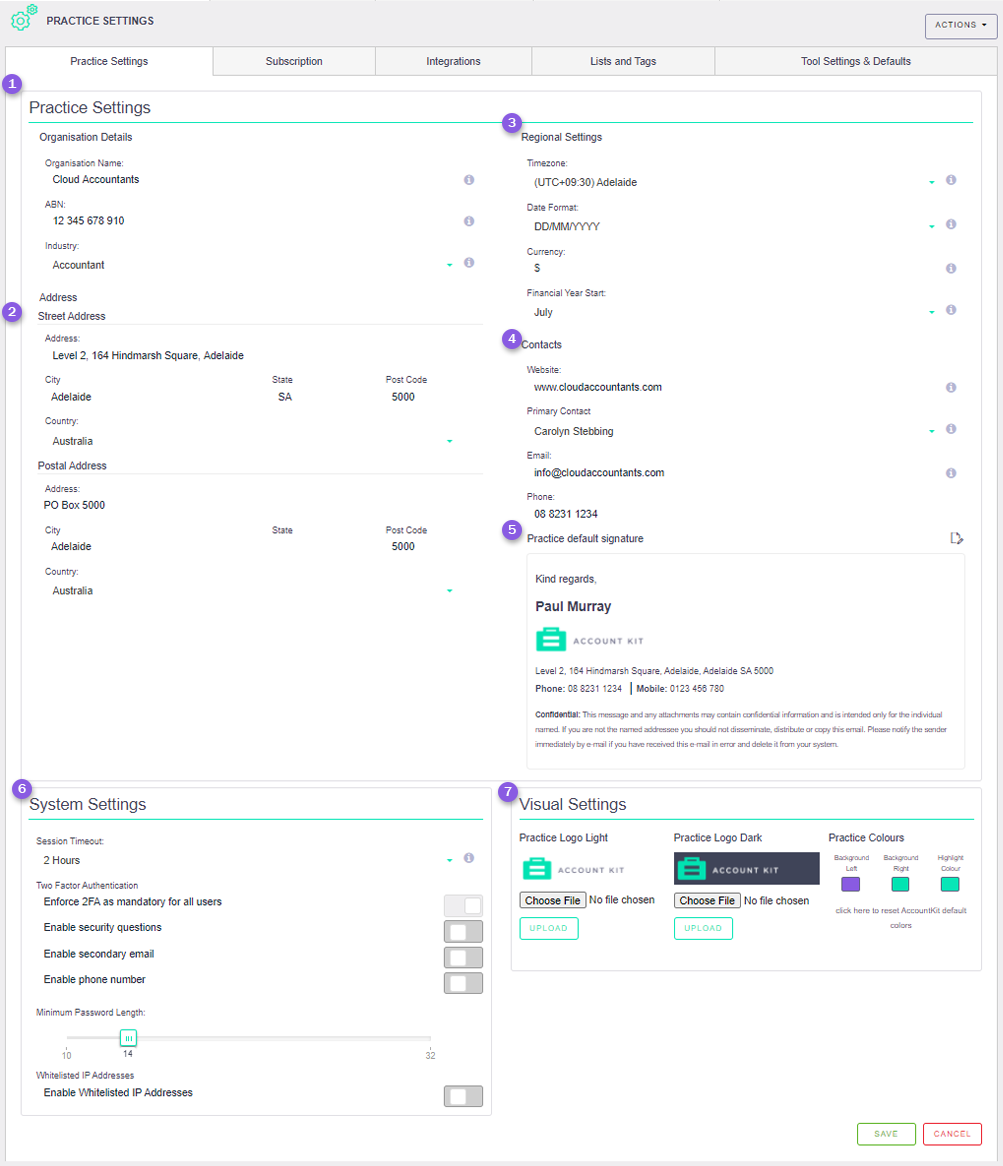Click the Background Left color swatch

[x=851, y=884]
